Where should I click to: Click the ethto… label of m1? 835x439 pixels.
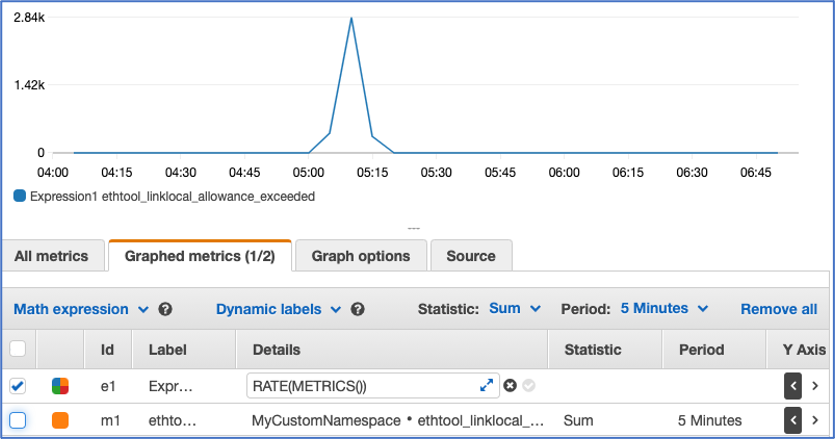[x=173, y=421]
